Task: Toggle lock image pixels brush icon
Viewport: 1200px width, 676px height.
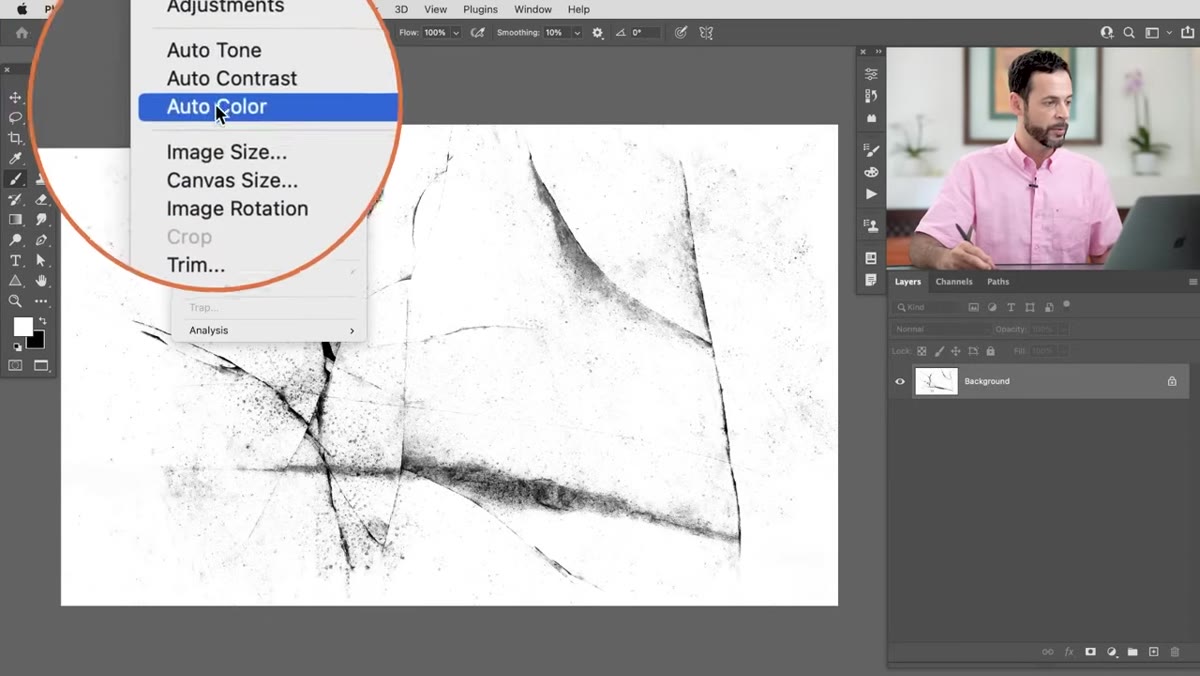Action: pos(939,351)
